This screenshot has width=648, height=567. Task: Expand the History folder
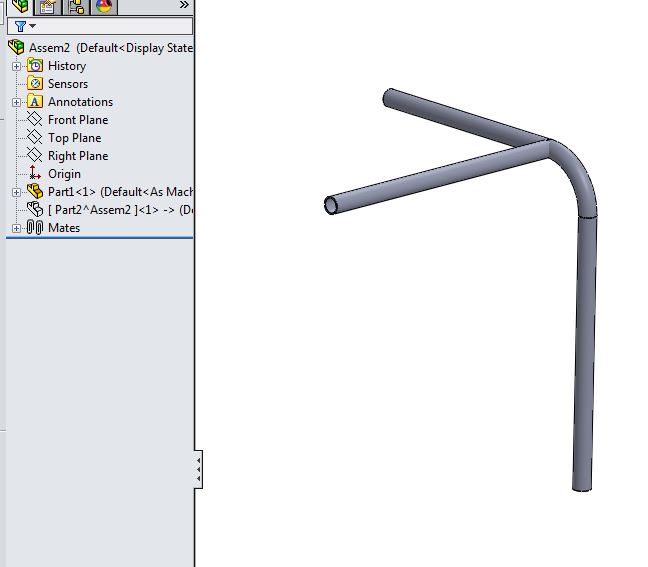point(16,66)
